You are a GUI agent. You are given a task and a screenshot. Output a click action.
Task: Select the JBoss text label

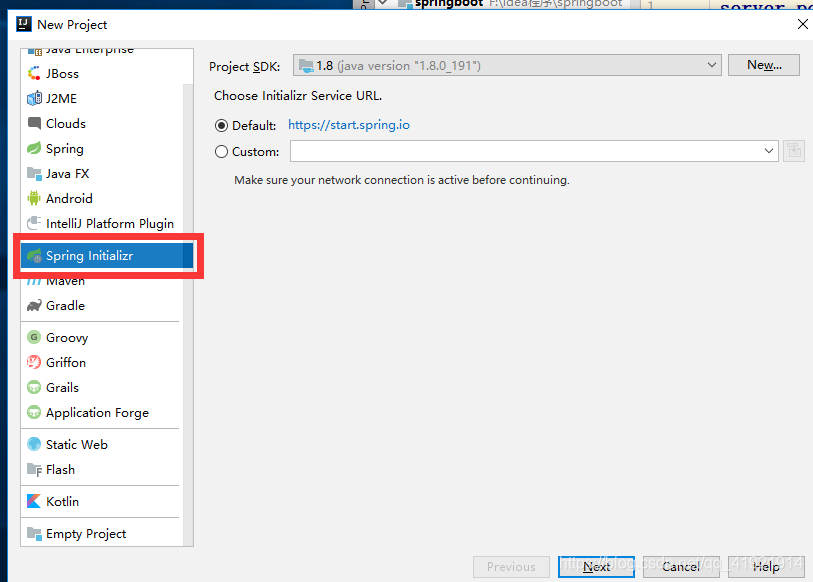62,74
